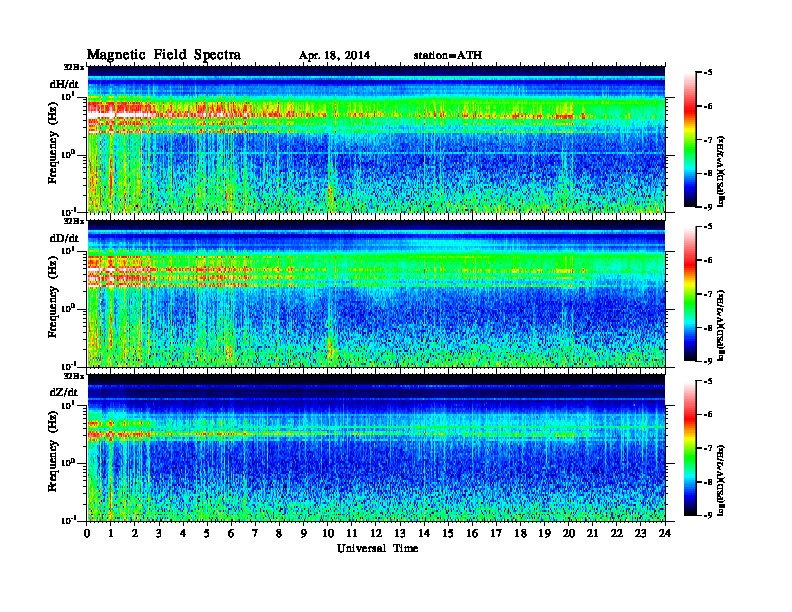Select the "dD/dt" panel label
The height and width of the screenshot is (612, 792).
click(x=64, y=238)
